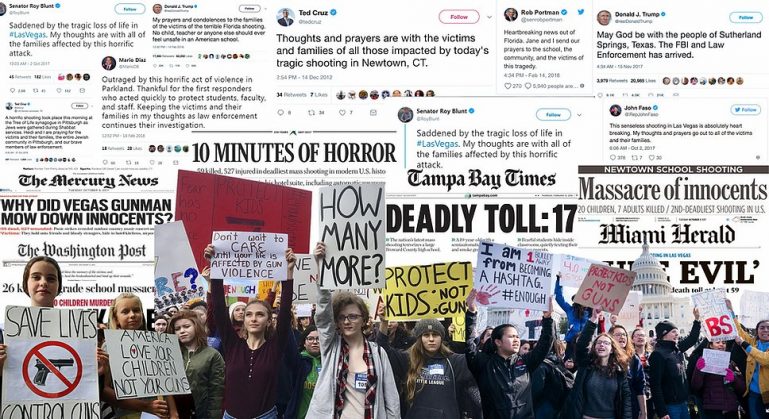This screenshot has height=419, width=769.
Task: Click the envelope message icon under Ted Cruz's tweet
Action: click(x=373, y=113)
